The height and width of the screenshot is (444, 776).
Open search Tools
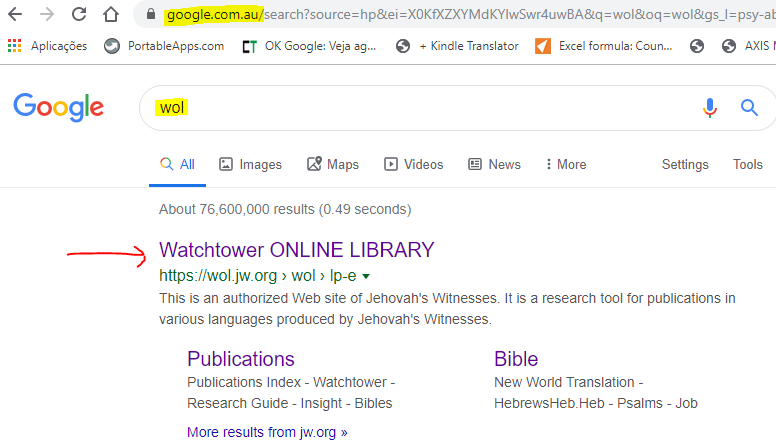point(748,164)
